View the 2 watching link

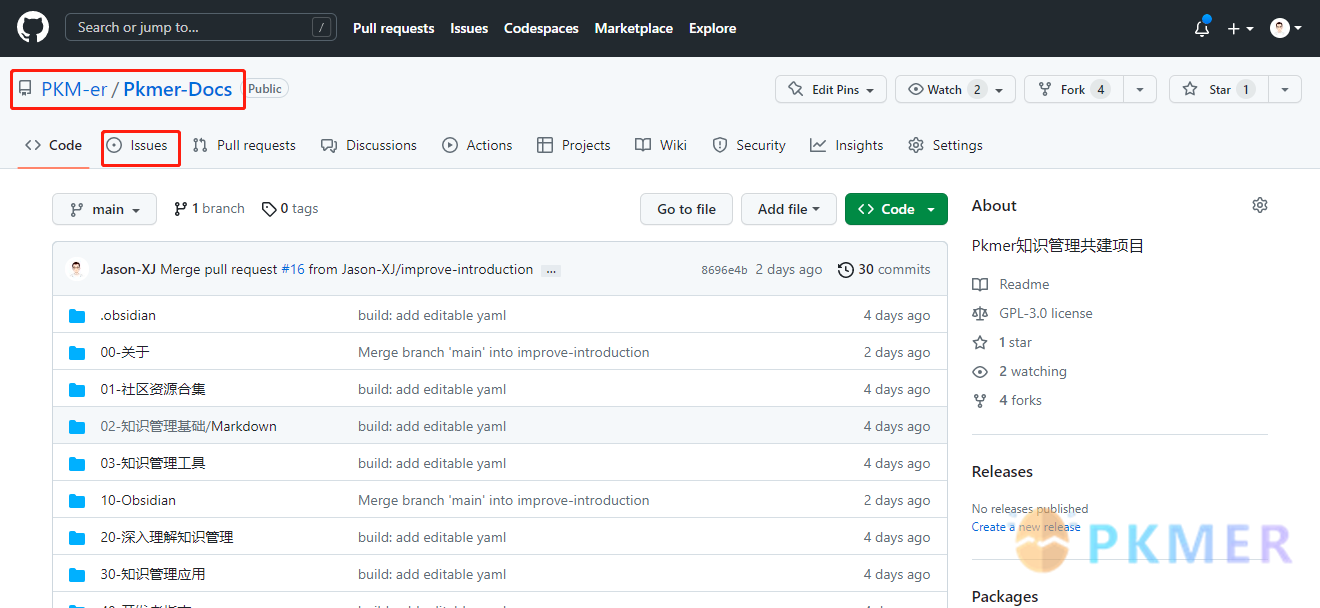pyautogui.click(x=1019, y=372)
